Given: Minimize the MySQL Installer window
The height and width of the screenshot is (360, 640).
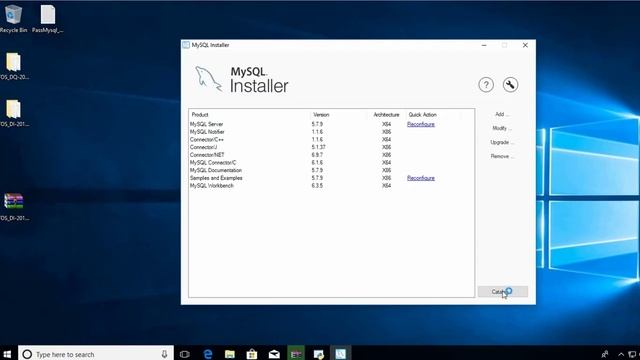Looking at the screenshot, I should tap(484, 45).
